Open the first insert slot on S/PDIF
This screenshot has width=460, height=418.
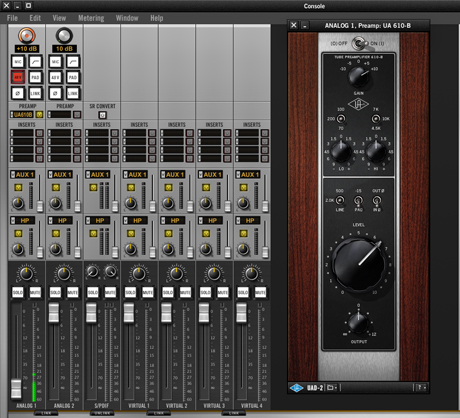97,133
